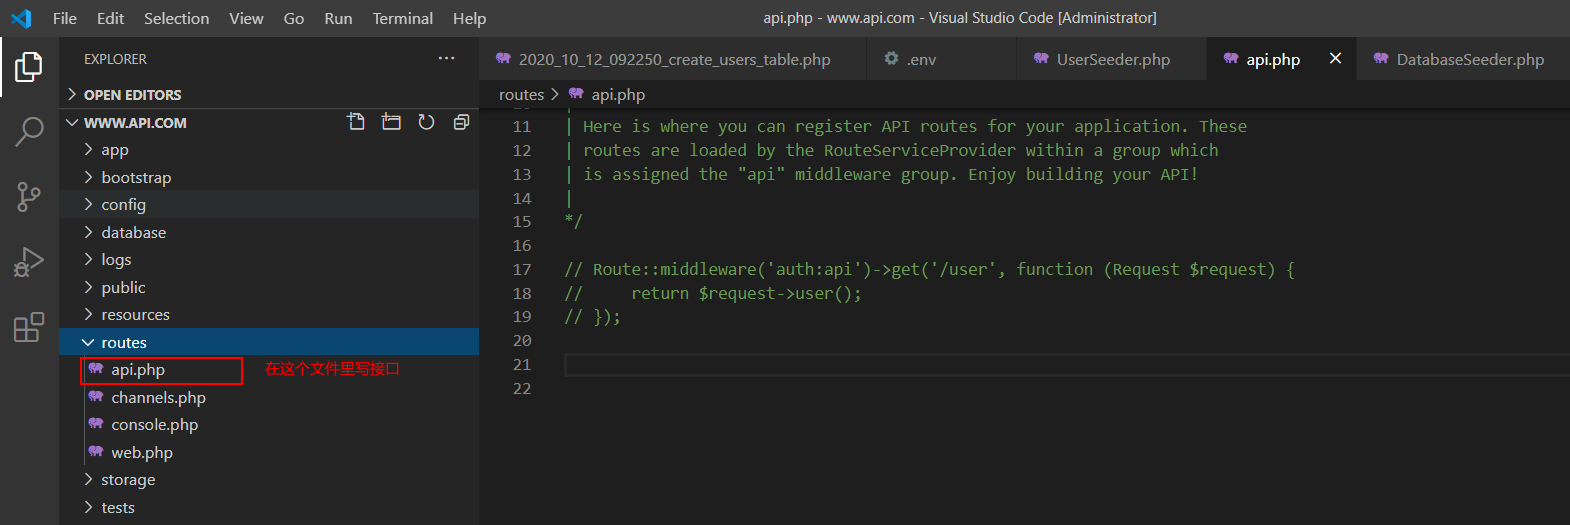Collapse the routes folder
This screenshot has height=525, width=1570.
269,342
